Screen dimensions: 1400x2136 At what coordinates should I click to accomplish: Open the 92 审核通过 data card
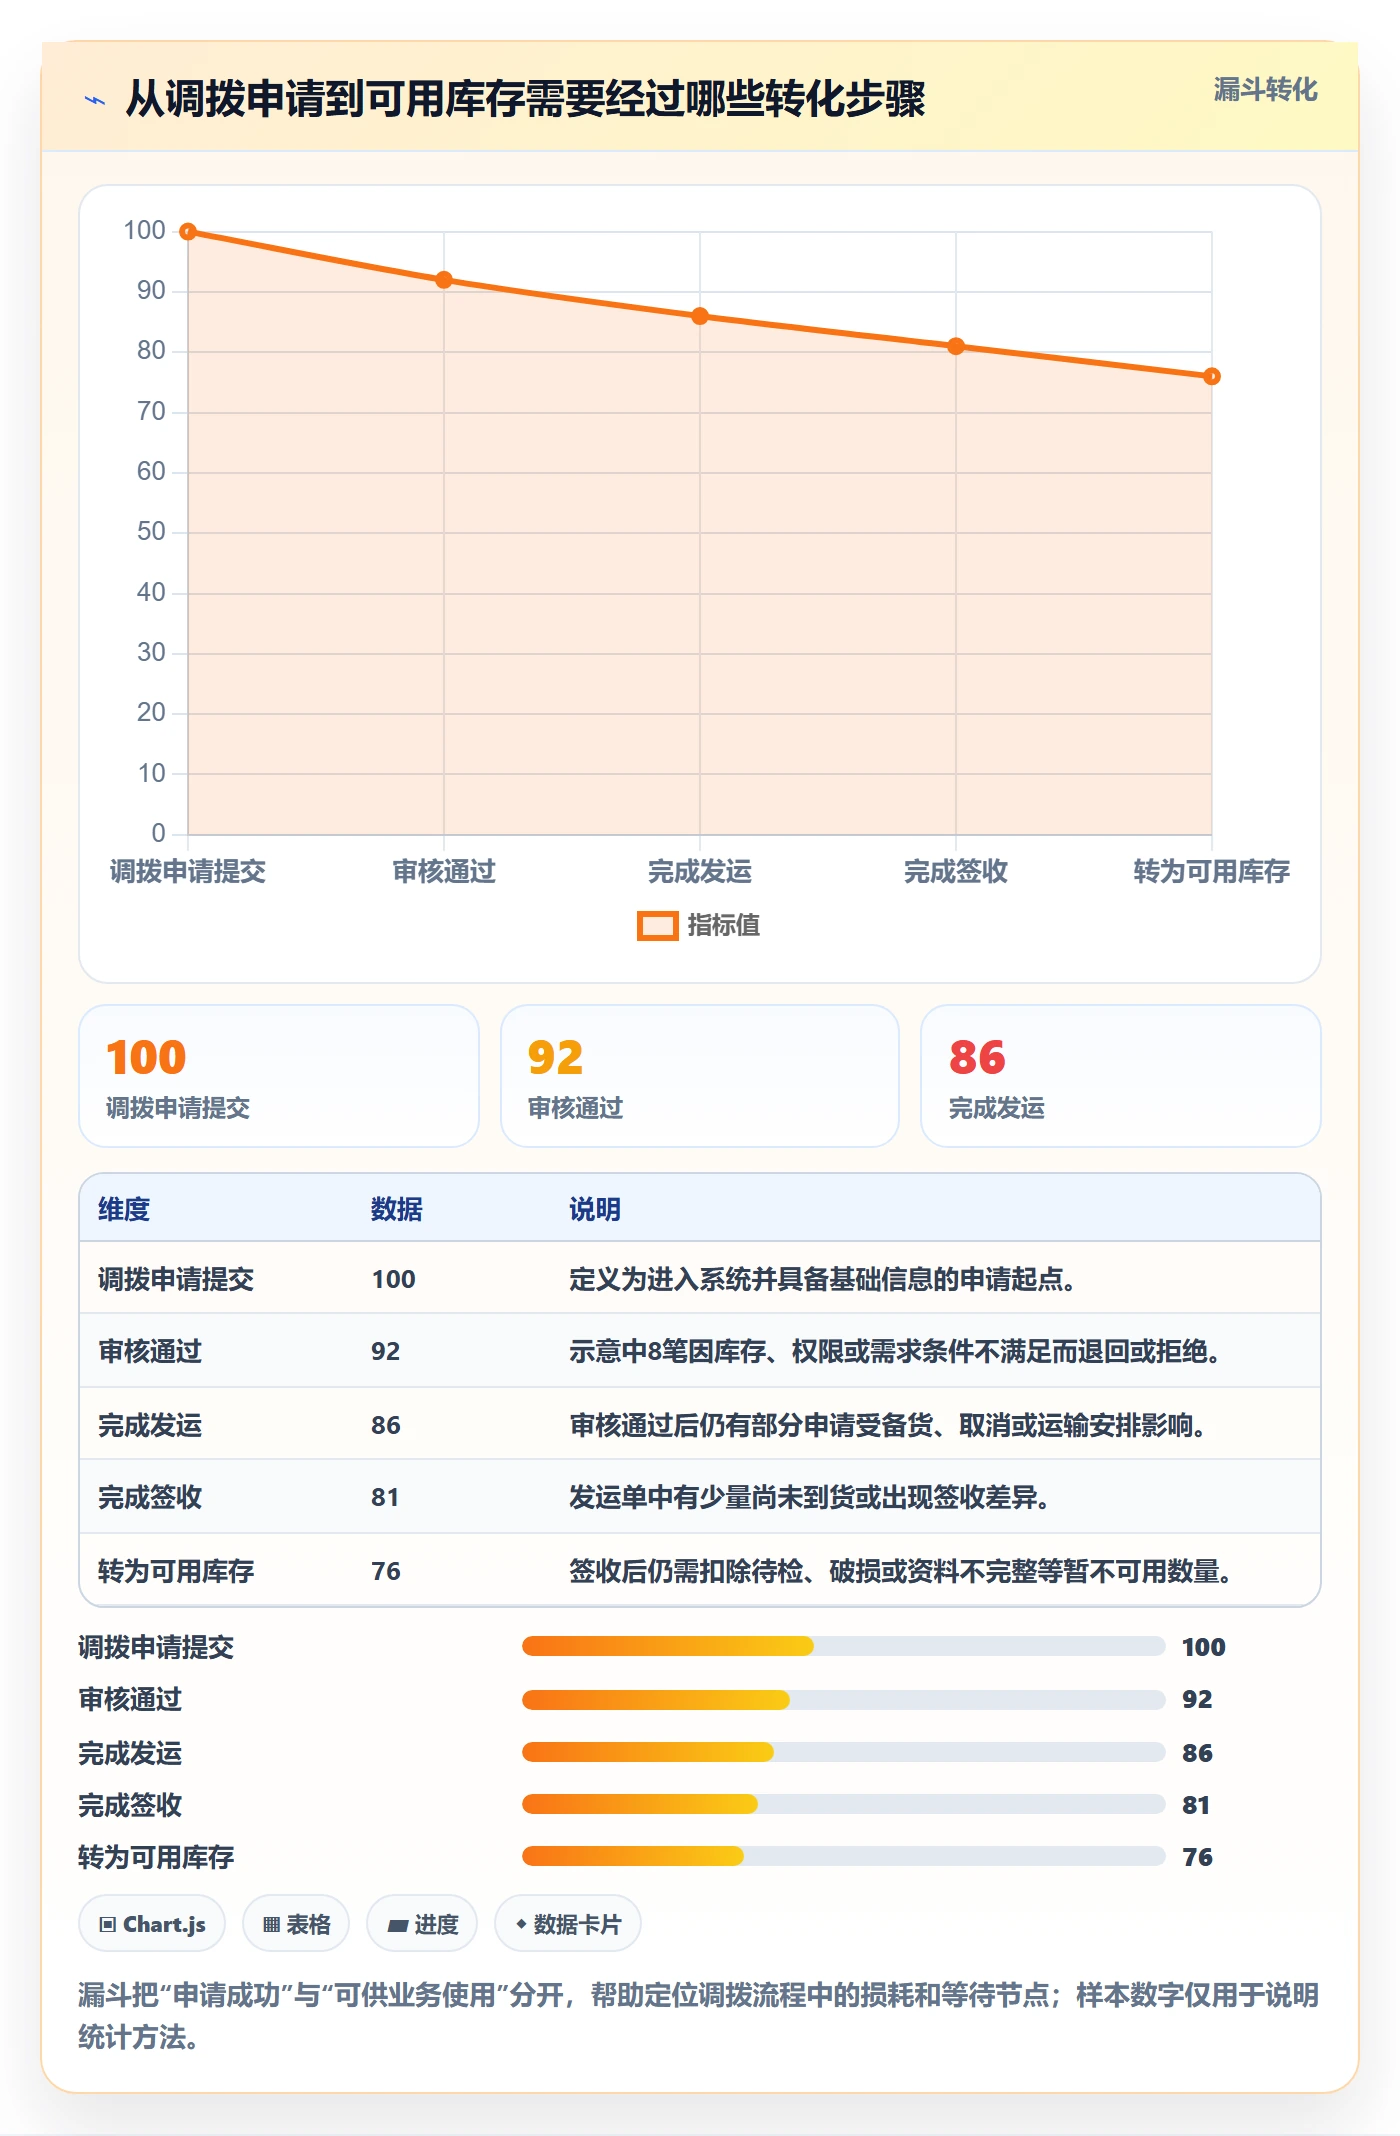coord(700,1076)
